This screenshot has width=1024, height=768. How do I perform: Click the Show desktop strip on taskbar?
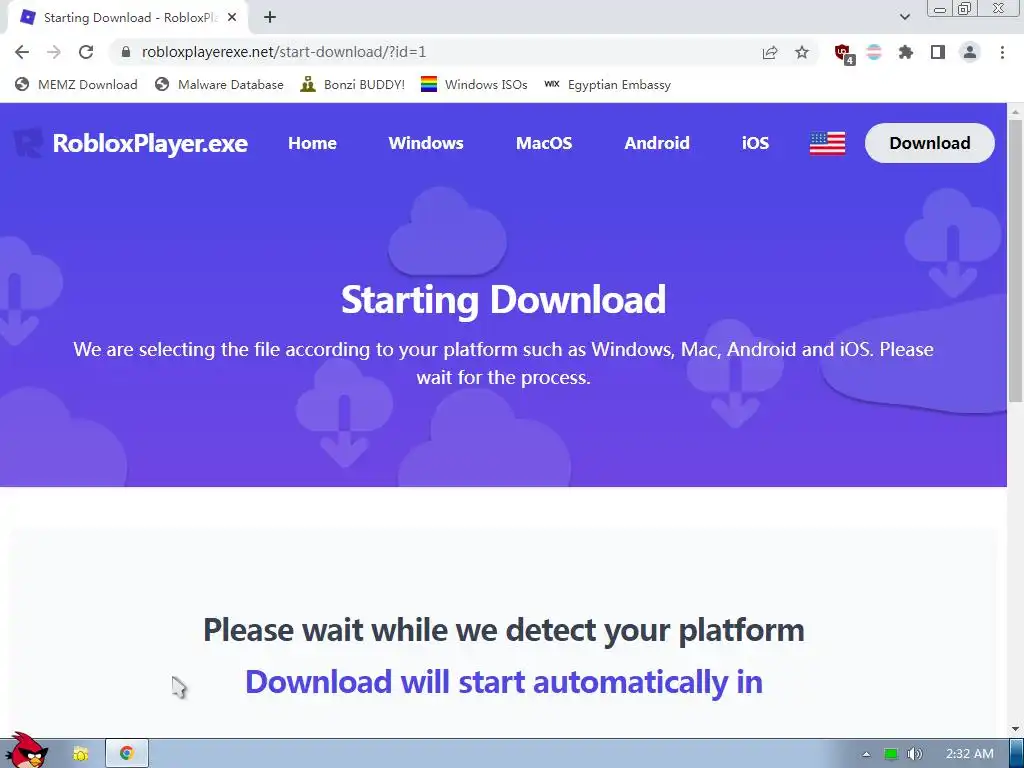[x=1017, y=754]
